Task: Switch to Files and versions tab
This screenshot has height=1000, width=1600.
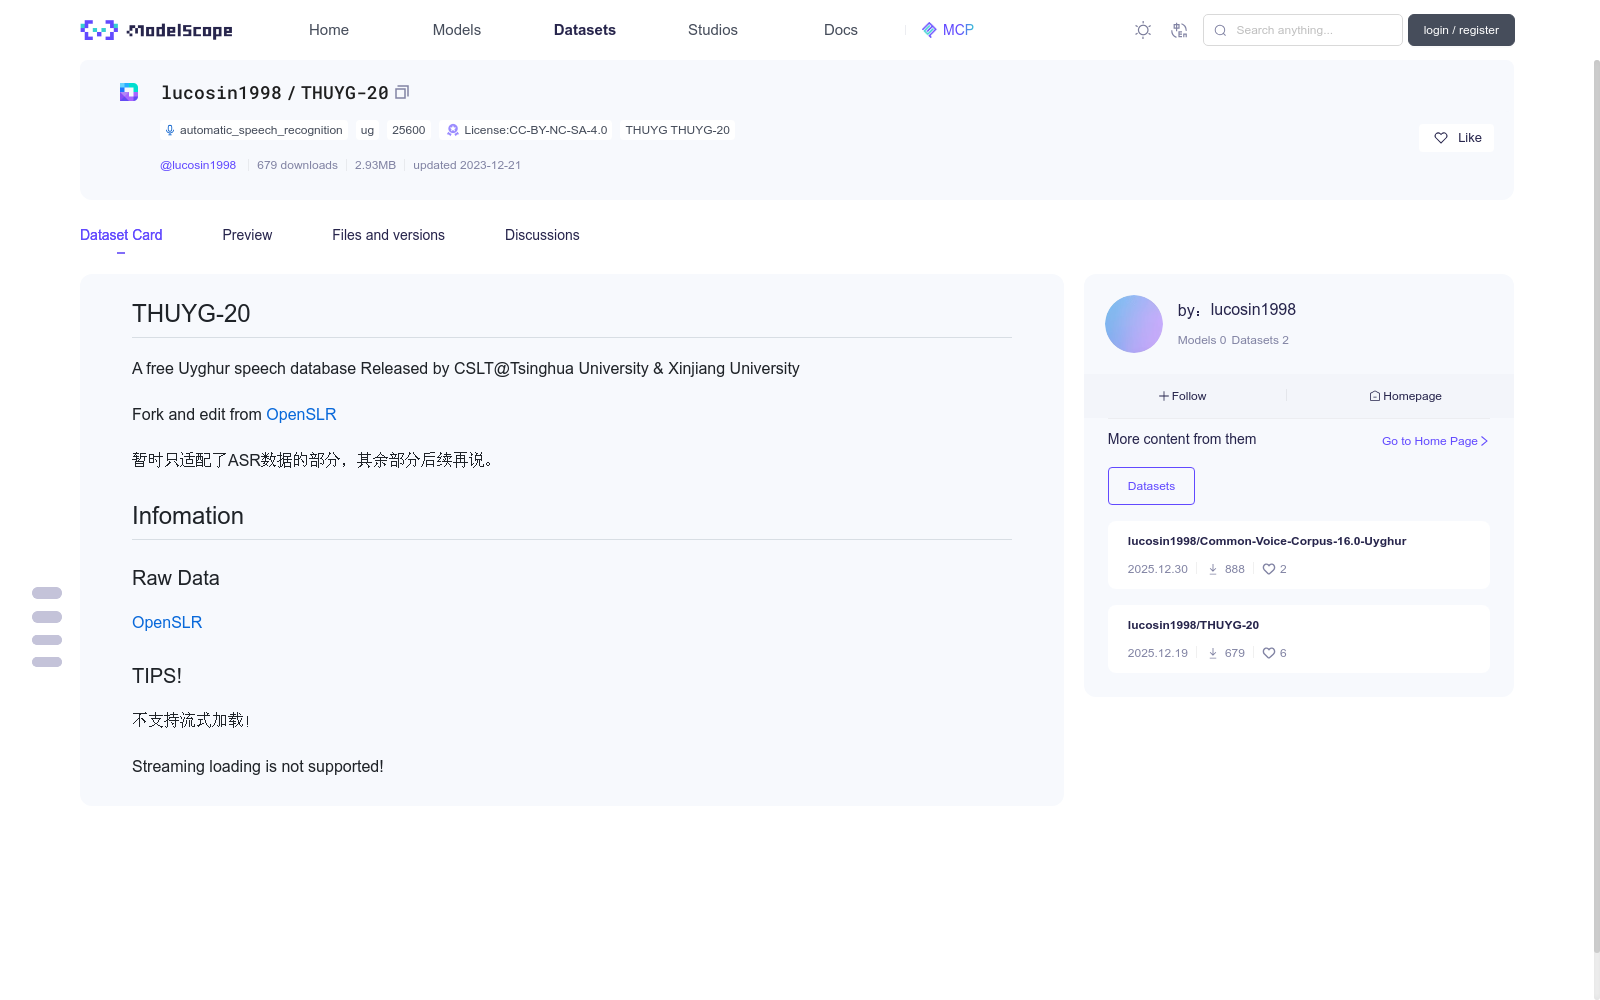Action: 388,235
